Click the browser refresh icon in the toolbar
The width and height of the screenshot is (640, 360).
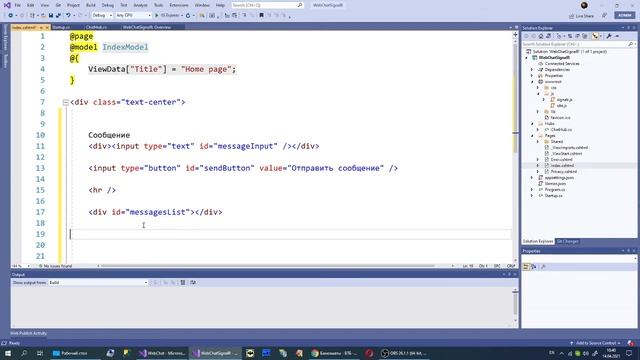(x=188, y=16)
